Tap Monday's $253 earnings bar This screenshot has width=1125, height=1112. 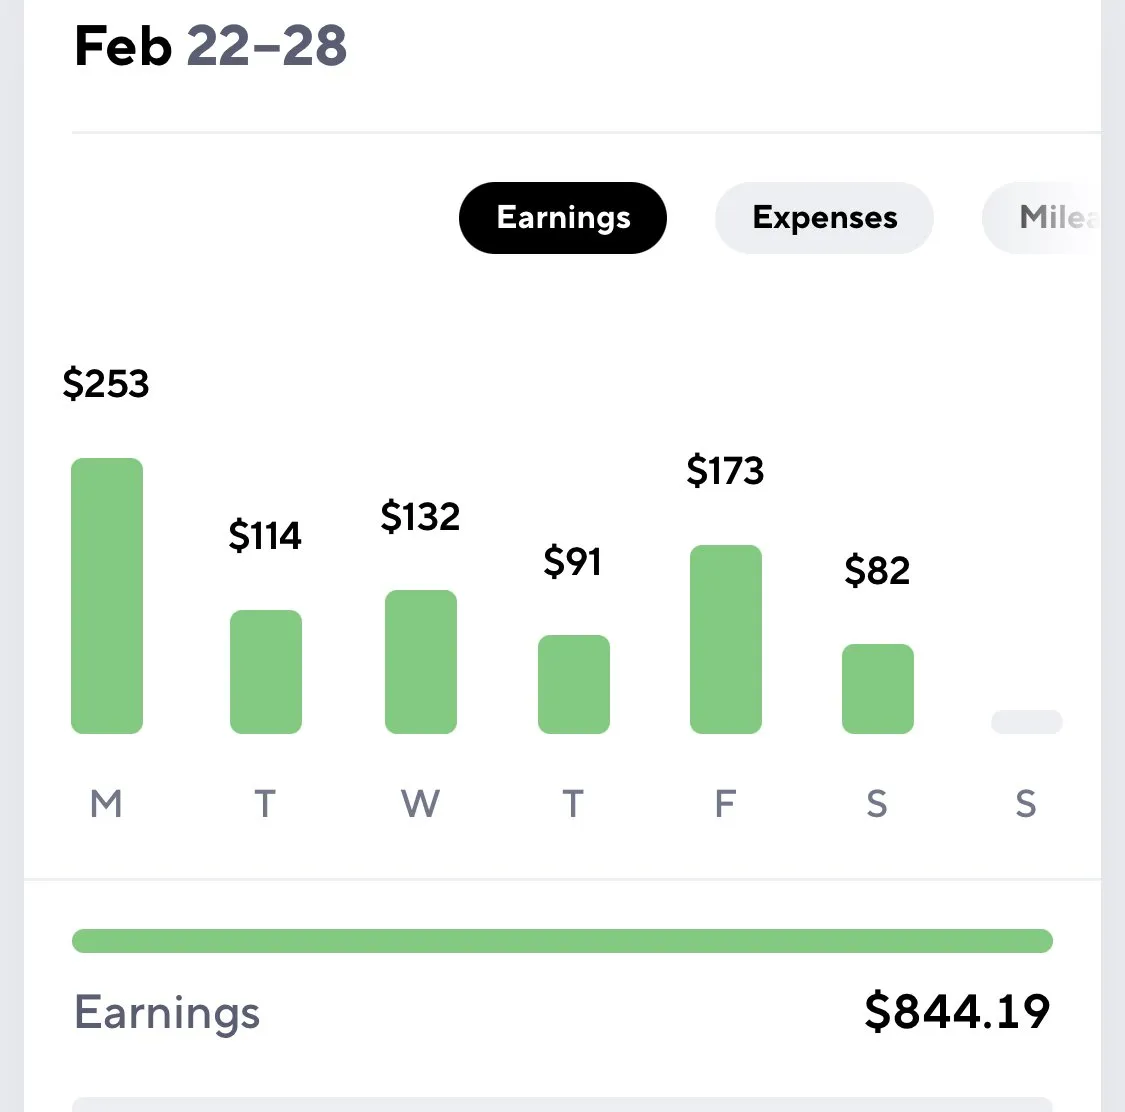click(107, 595)
